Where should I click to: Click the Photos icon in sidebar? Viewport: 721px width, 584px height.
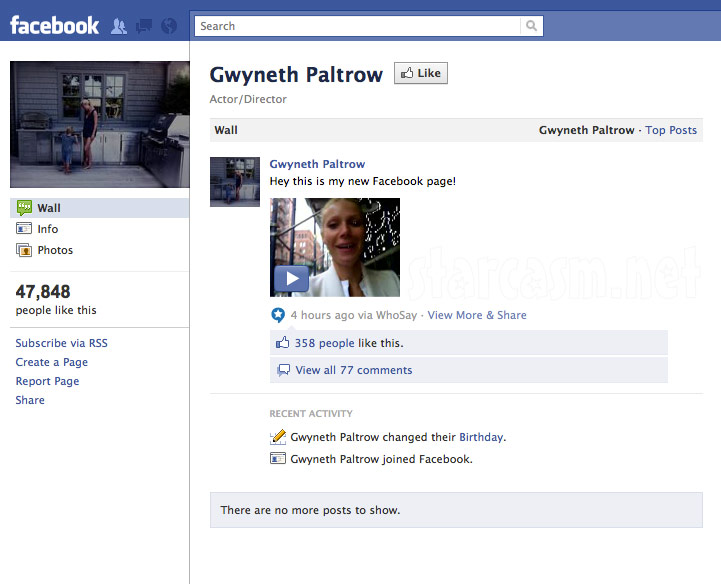tap(24, 250)
